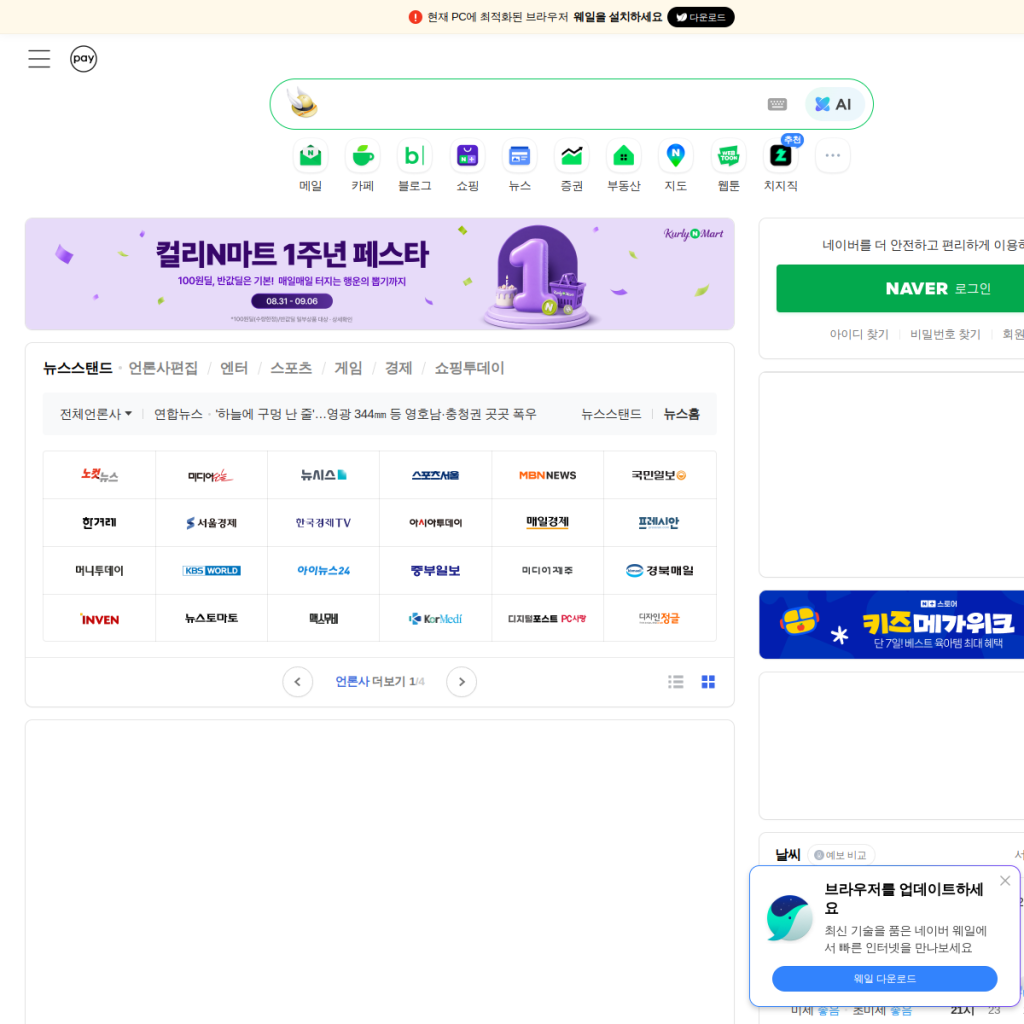Click the NAVER 로그인 button

(x=900, y=289)
